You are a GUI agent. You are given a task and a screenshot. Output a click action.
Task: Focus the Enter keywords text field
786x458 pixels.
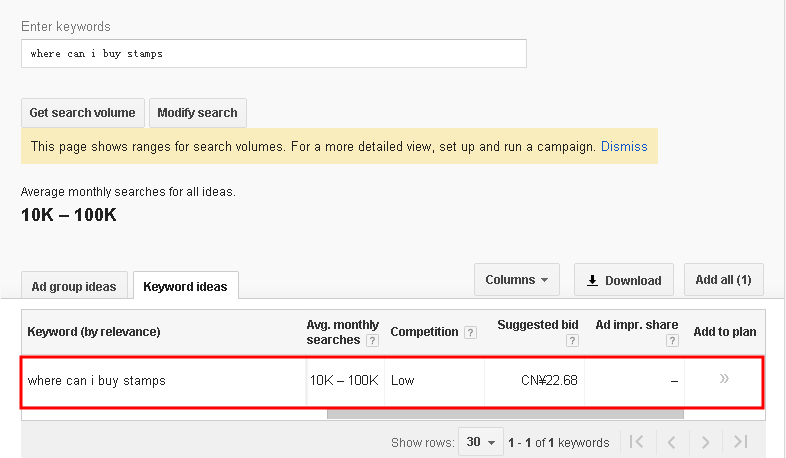click(273, 54)
